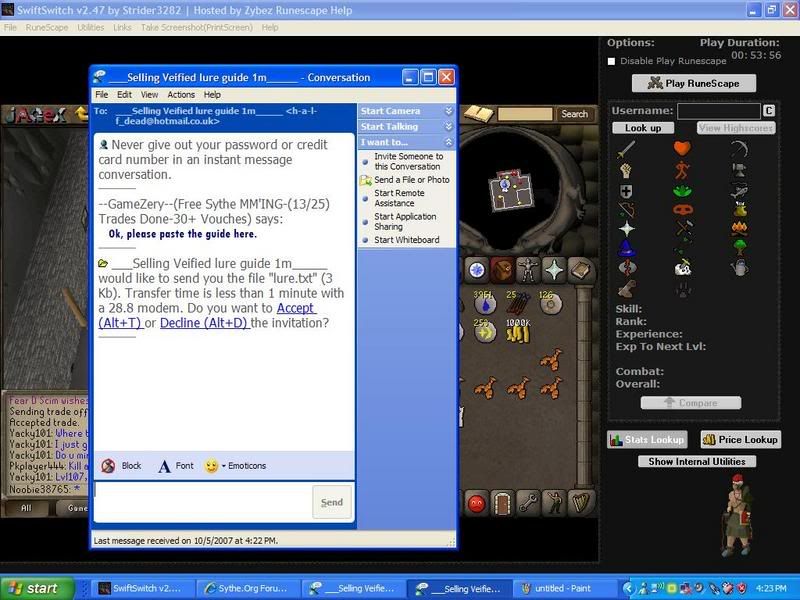Select the Firemaking campfire skill icon
This screenshot has width=800, height=600.
(739, 228)
